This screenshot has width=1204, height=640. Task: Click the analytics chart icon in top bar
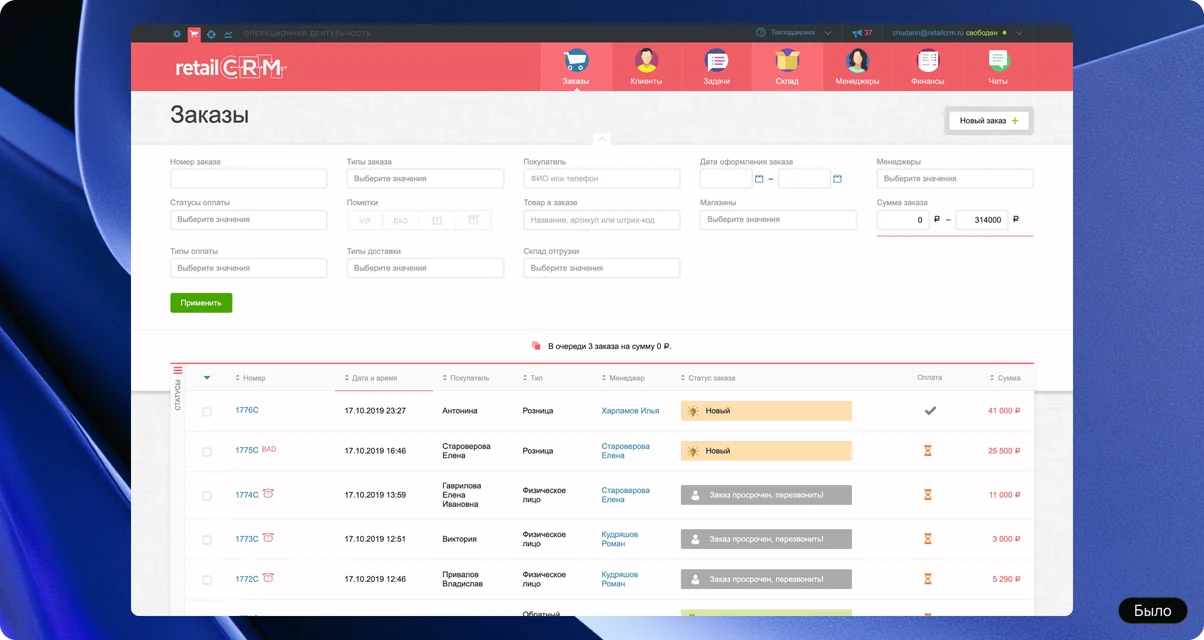coord(229,34)
